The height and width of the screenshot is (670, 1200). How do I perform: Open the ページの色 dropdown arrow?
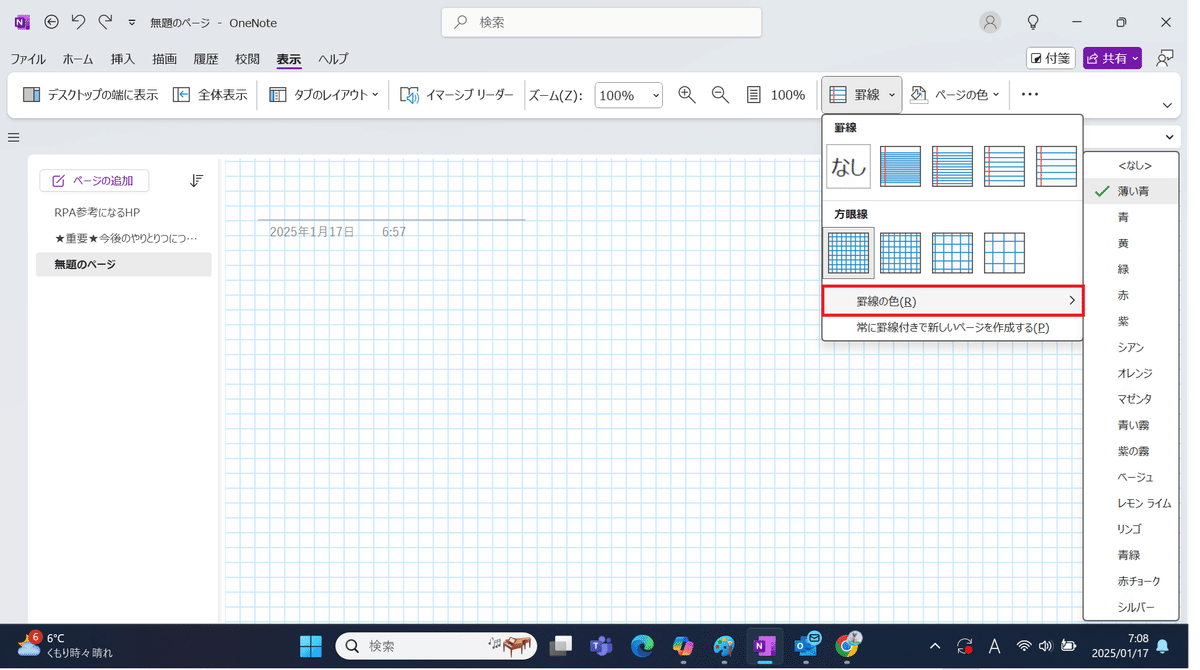996,94
